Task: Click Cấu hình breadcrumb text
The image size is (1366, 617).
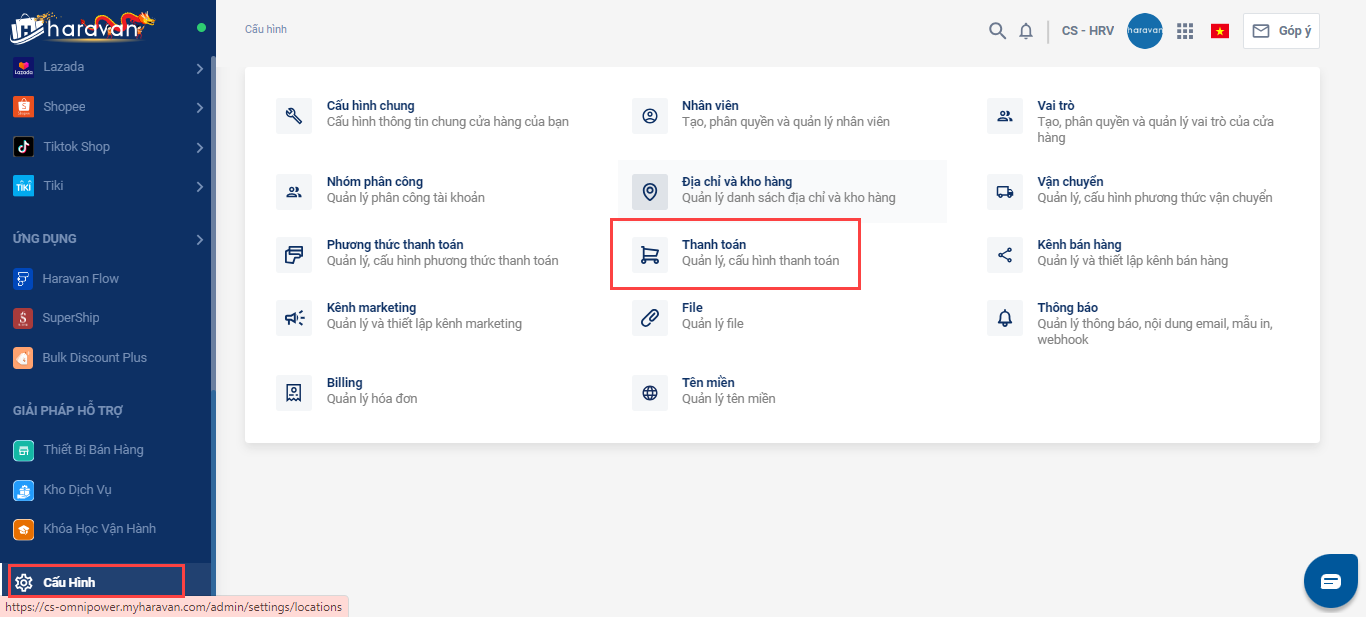Action: point(266,30)
